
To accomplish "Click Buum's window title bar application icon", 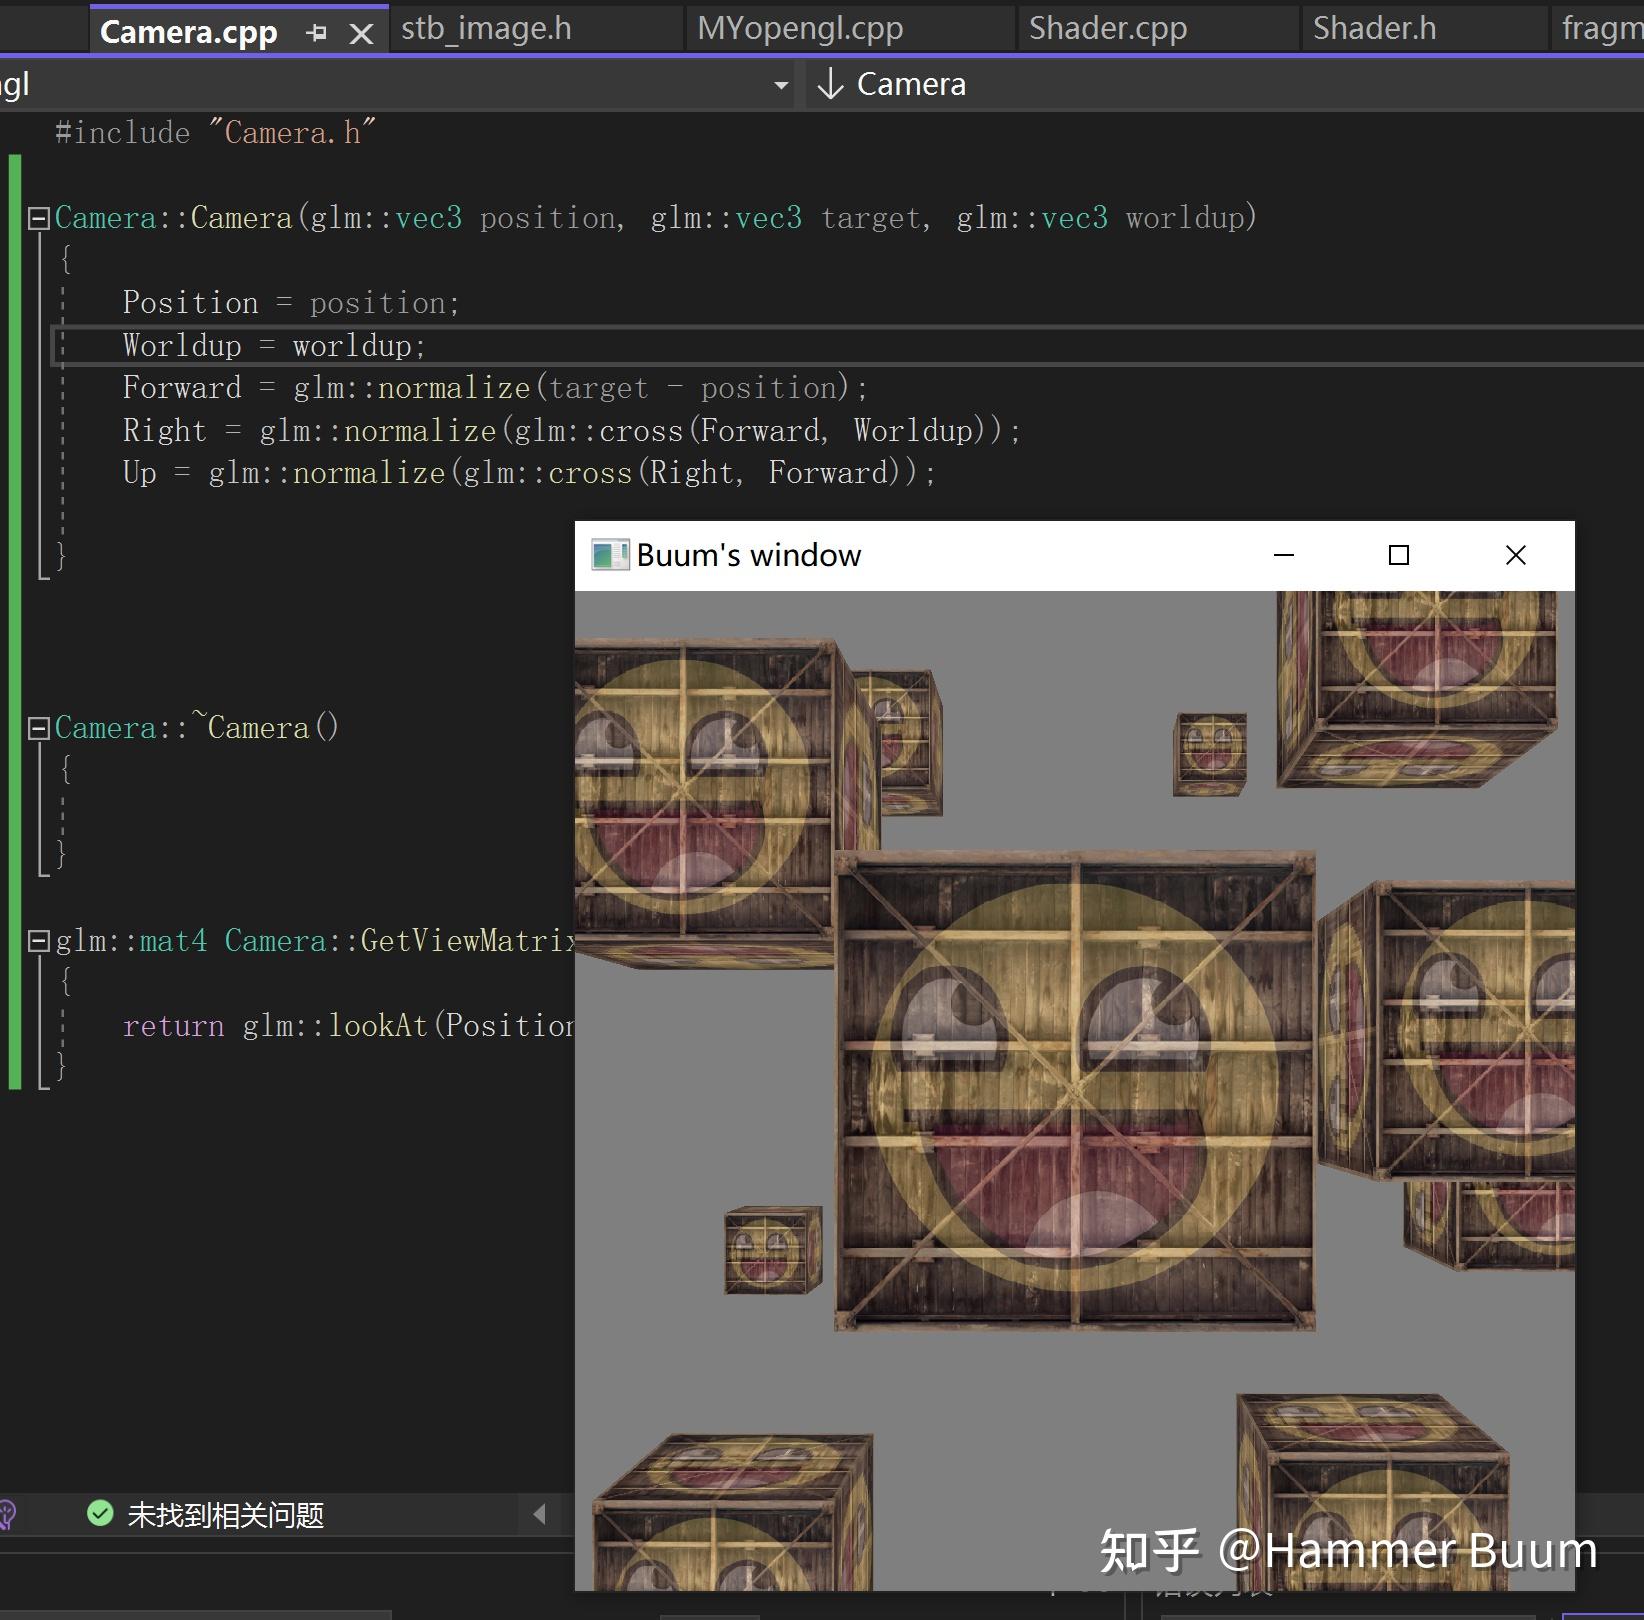I will [608, 555].
